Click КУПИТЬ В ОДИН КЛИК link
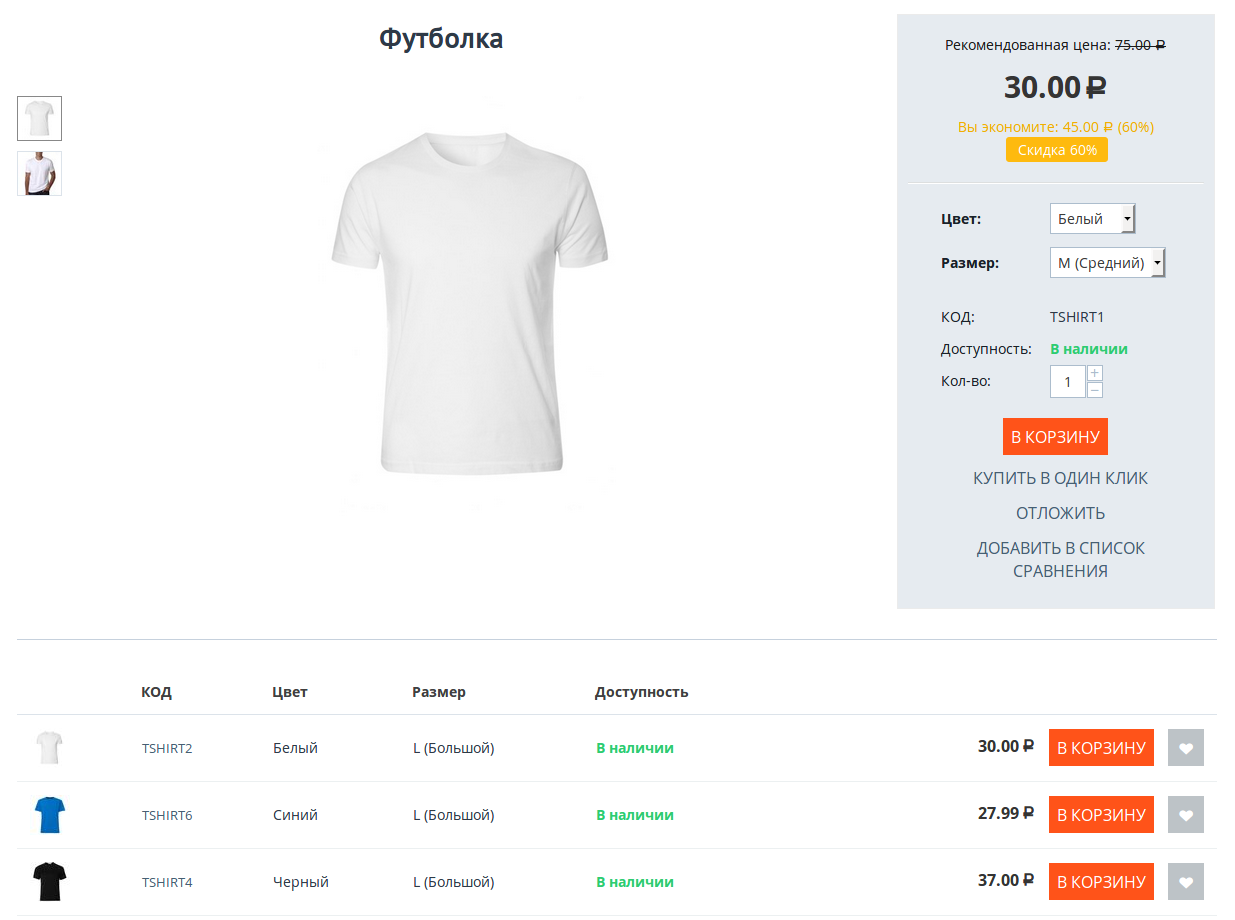 coord(1060,478)
